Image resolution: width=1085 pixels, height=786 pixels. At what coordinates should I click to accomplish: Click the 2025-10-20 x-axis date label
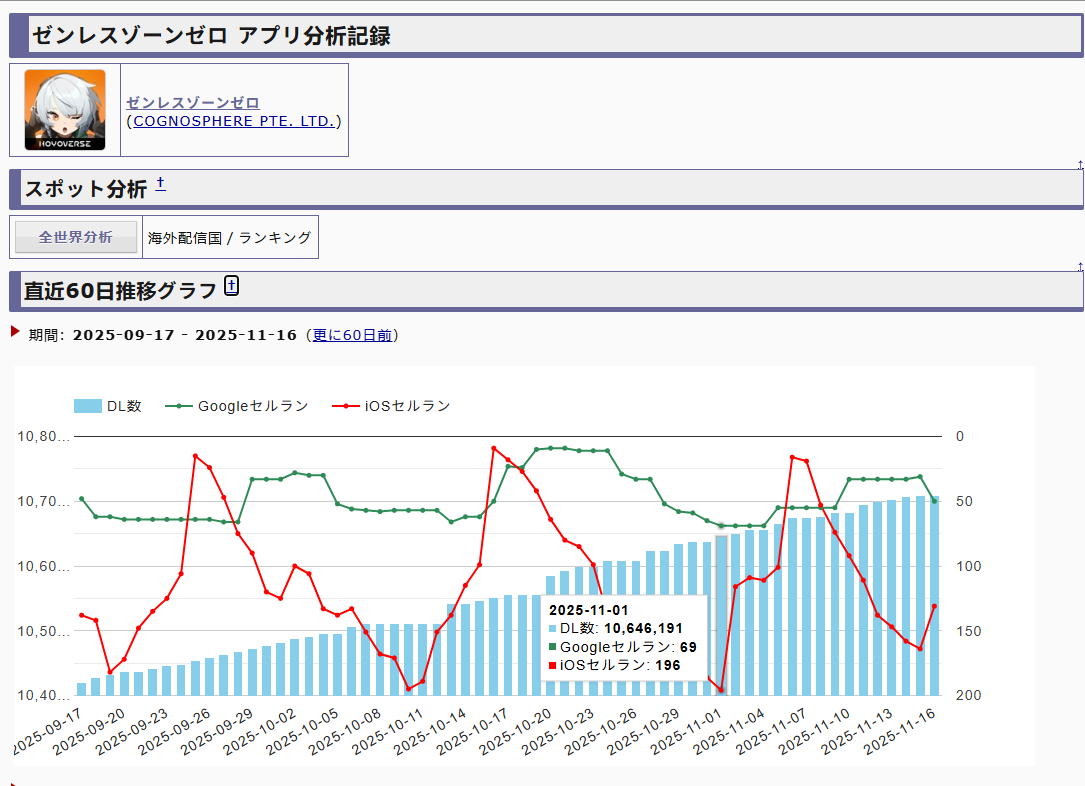pyautogui.click(x=515, y=731)
